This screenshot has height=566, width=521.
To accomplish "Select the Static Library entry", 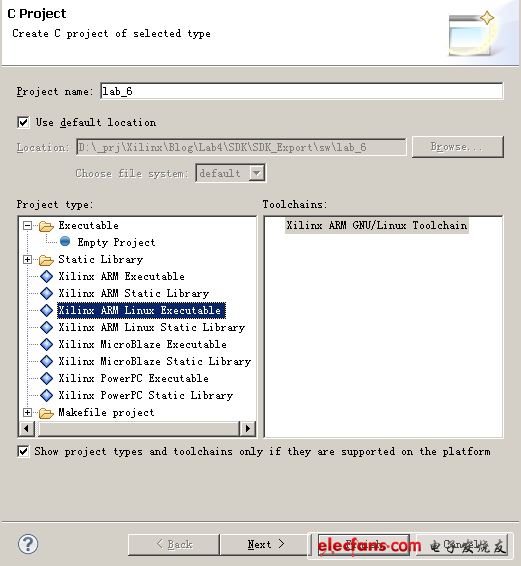I will (x=101, y=260).
